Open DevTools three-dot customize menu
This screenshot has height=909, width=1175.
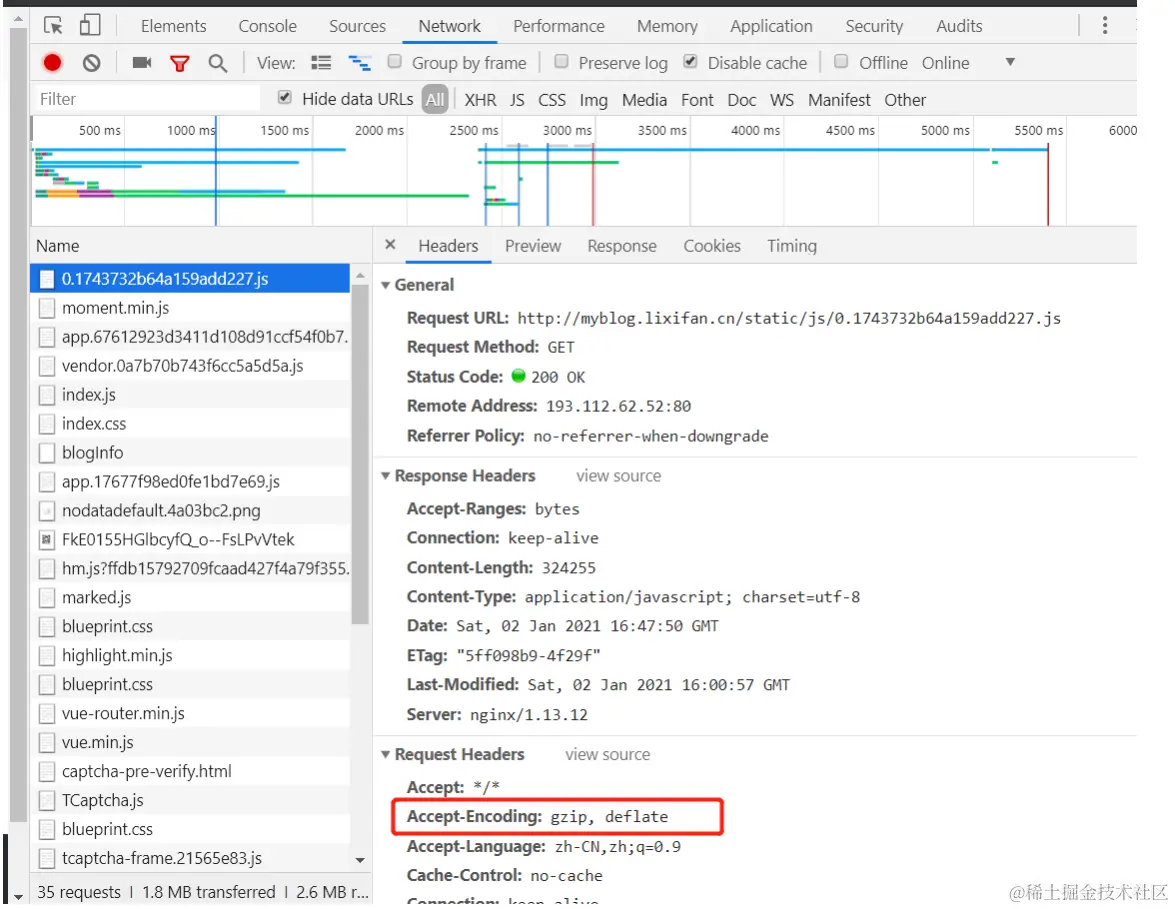point(1105,25)
